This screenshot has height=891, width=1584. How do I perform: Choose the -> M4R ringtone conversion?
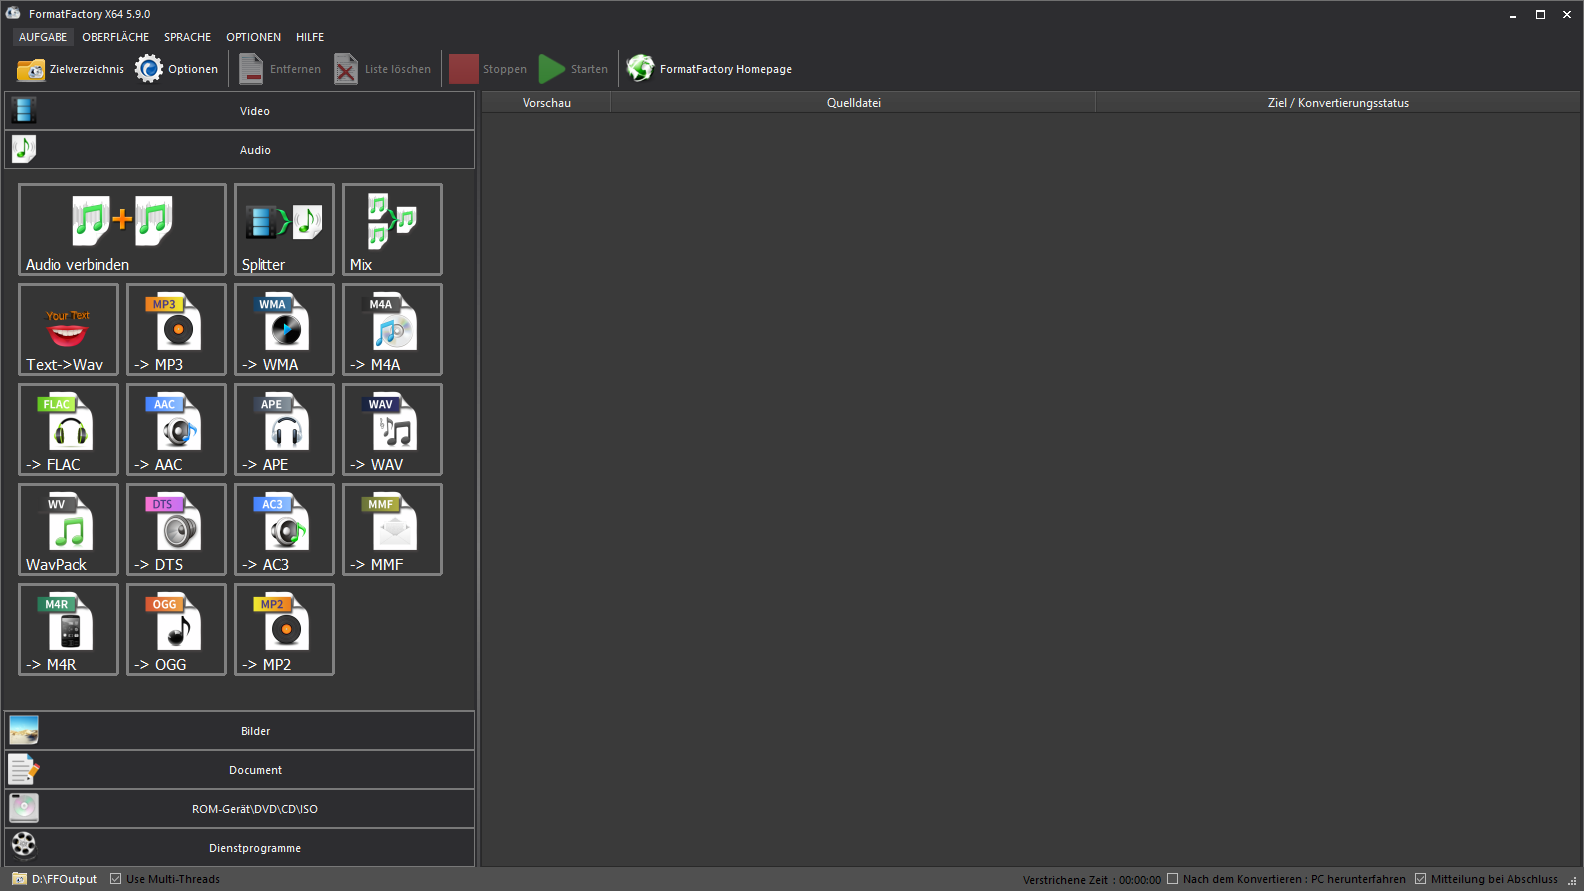(68, 629)
